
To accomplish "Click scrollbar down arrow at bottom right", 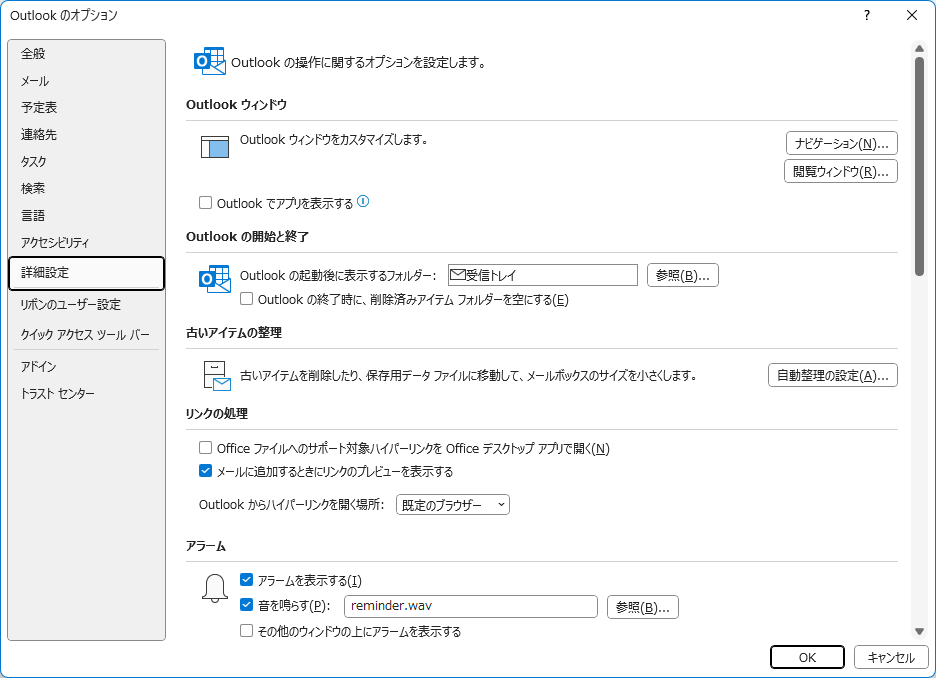I will [x=918, y=631].
